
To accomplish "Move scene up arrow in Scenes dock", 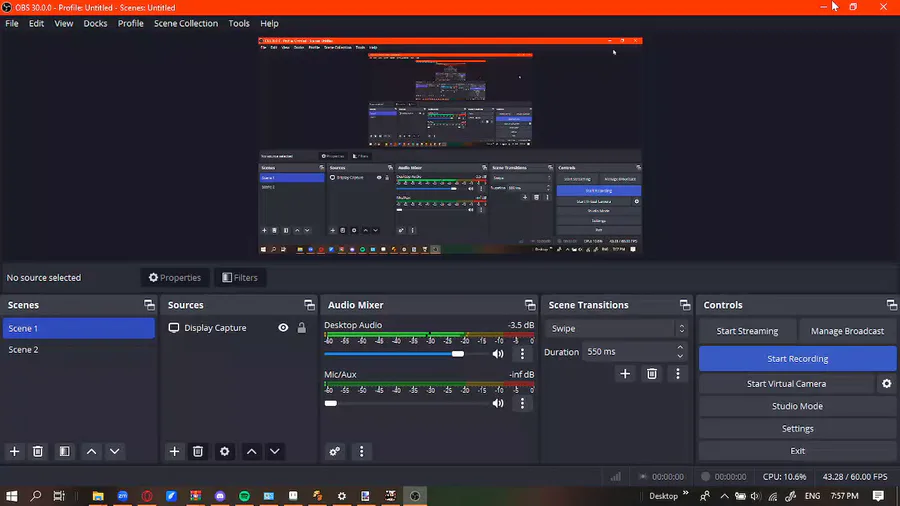I will coord(91,451).
